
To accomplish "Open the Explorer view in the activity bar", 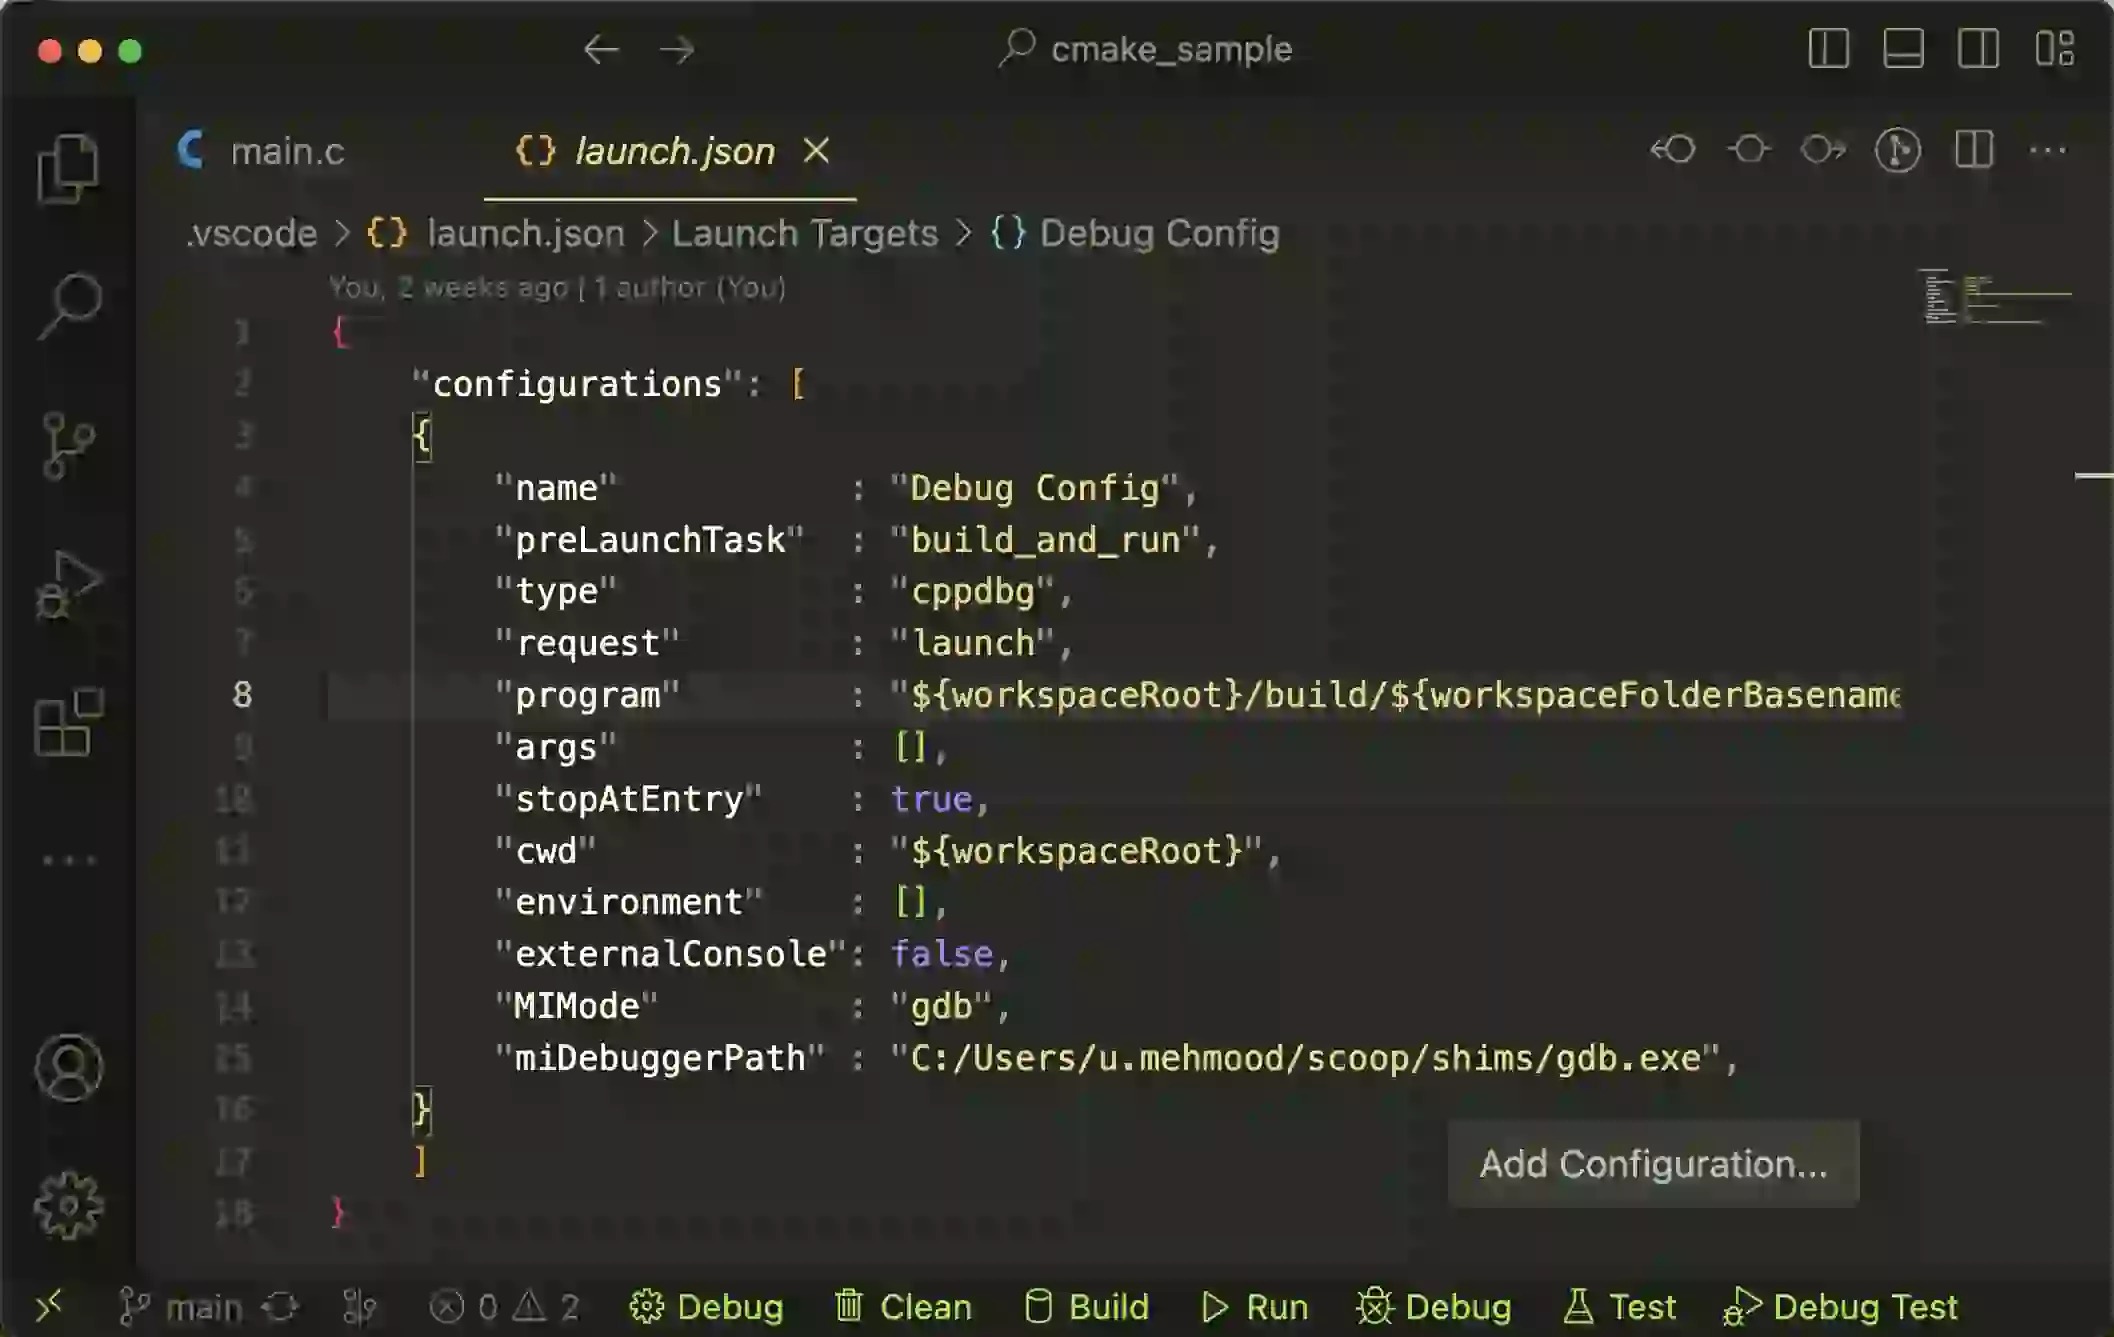I will click(70, 166).
